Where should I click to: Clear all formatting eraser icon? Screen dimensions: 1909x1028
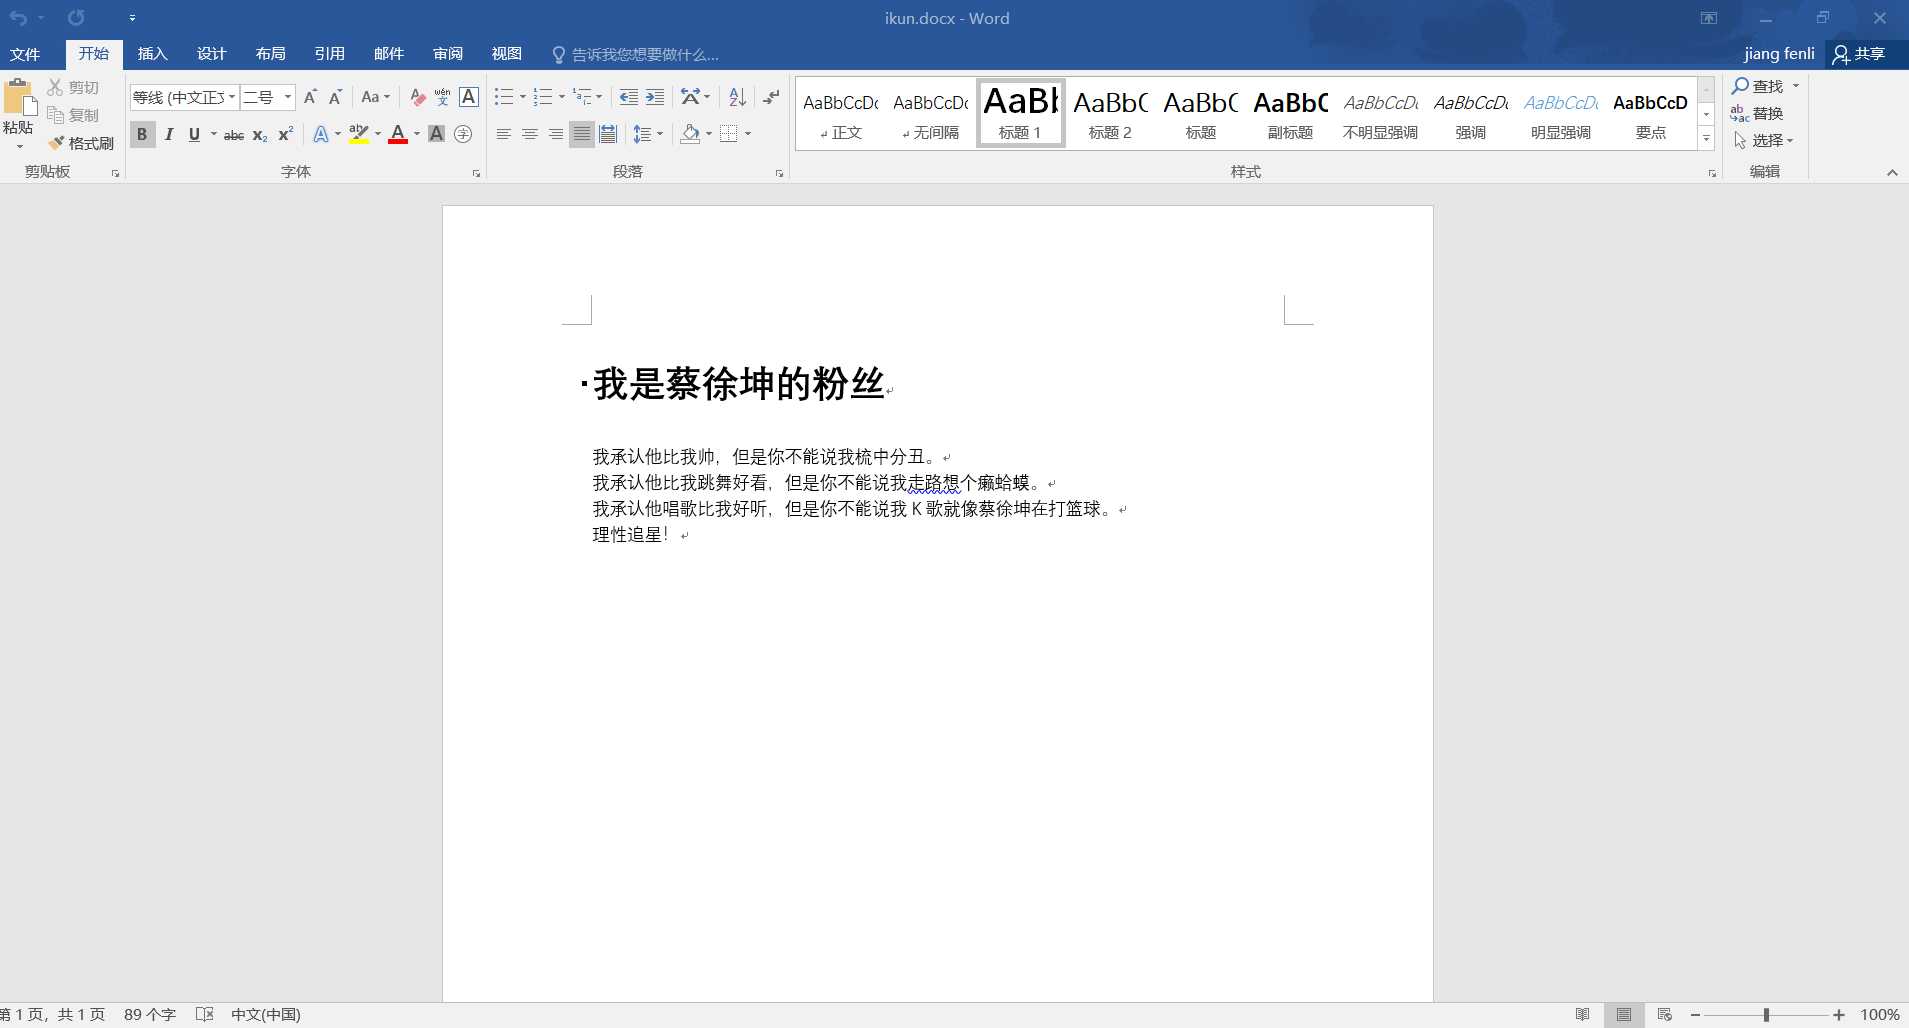[x=417, y=97]
